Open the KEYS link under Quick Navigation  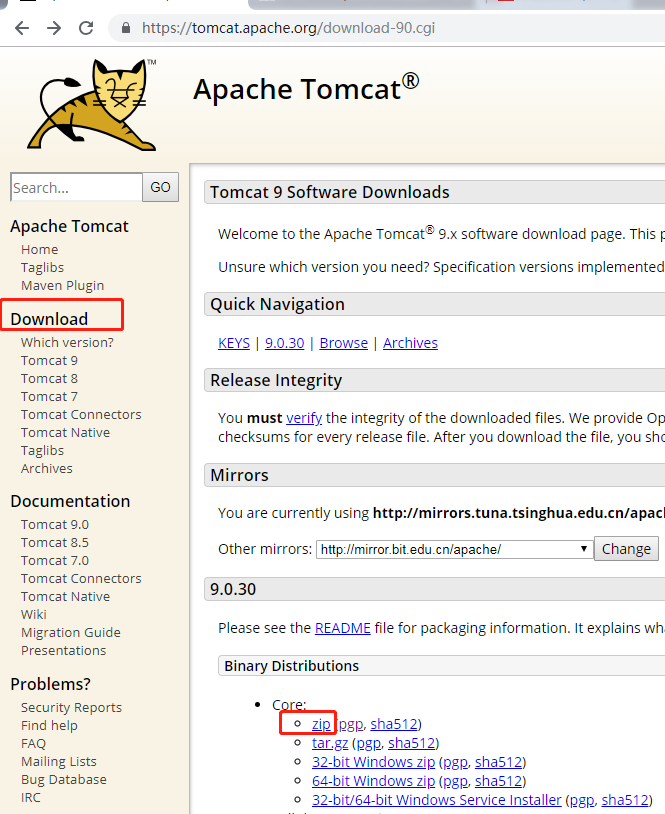coord(233,342)
